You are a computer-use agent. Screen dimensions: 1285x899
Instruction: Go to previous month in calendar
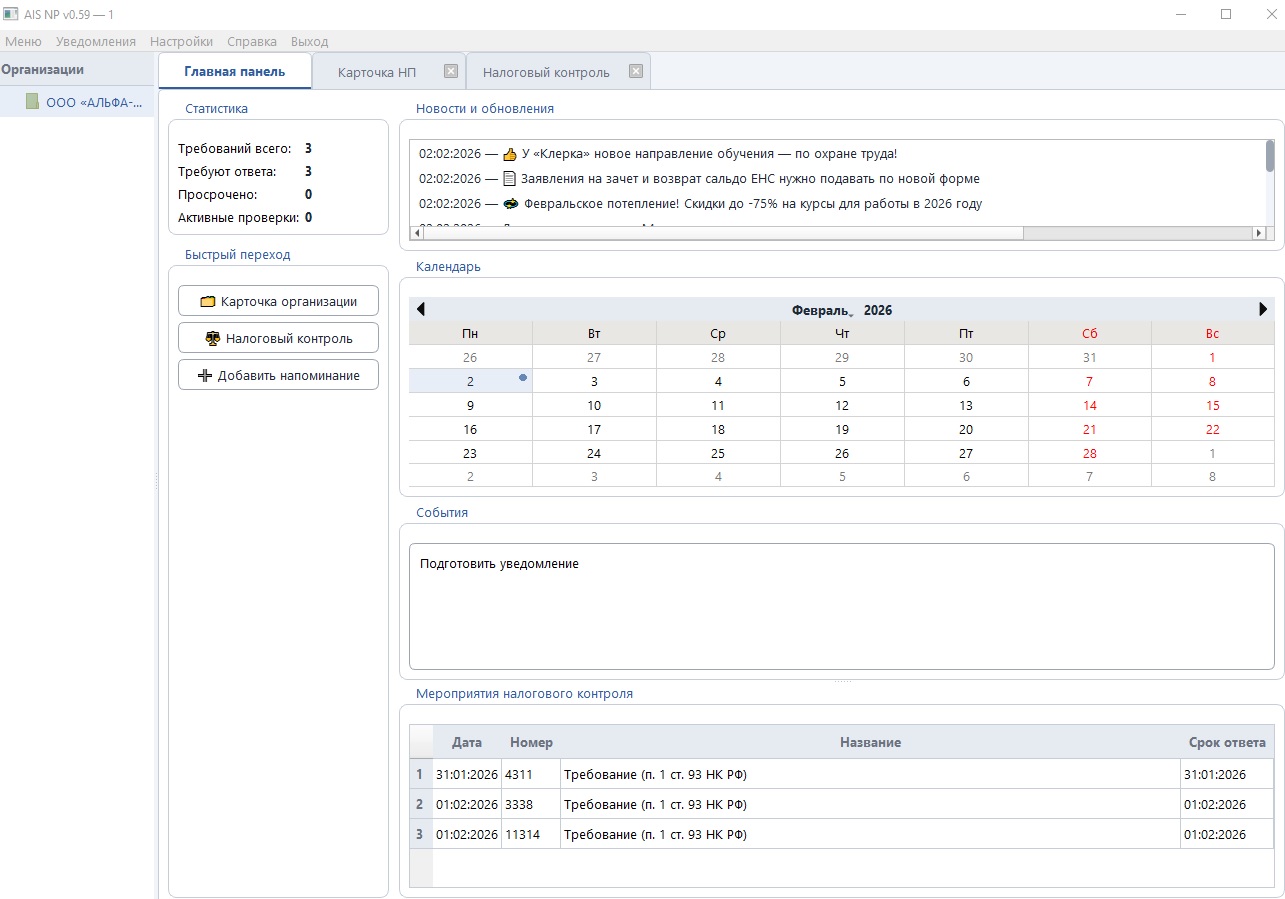coord(421,310)
